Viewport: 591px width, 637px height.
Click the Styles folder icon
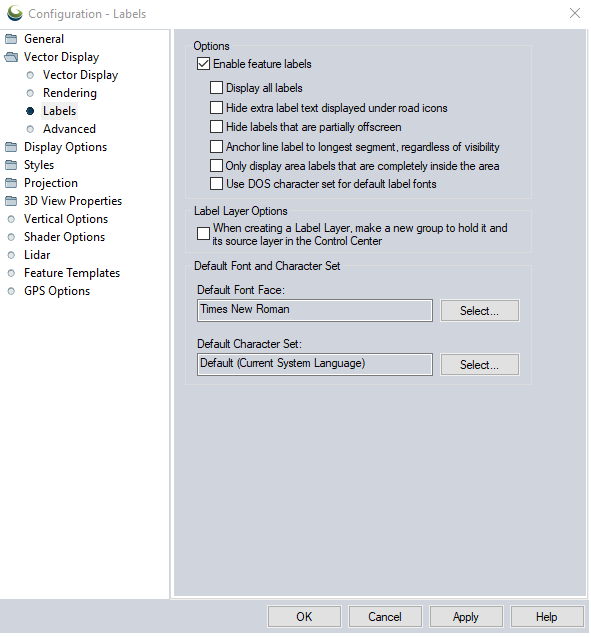click(x=11, y=165)
